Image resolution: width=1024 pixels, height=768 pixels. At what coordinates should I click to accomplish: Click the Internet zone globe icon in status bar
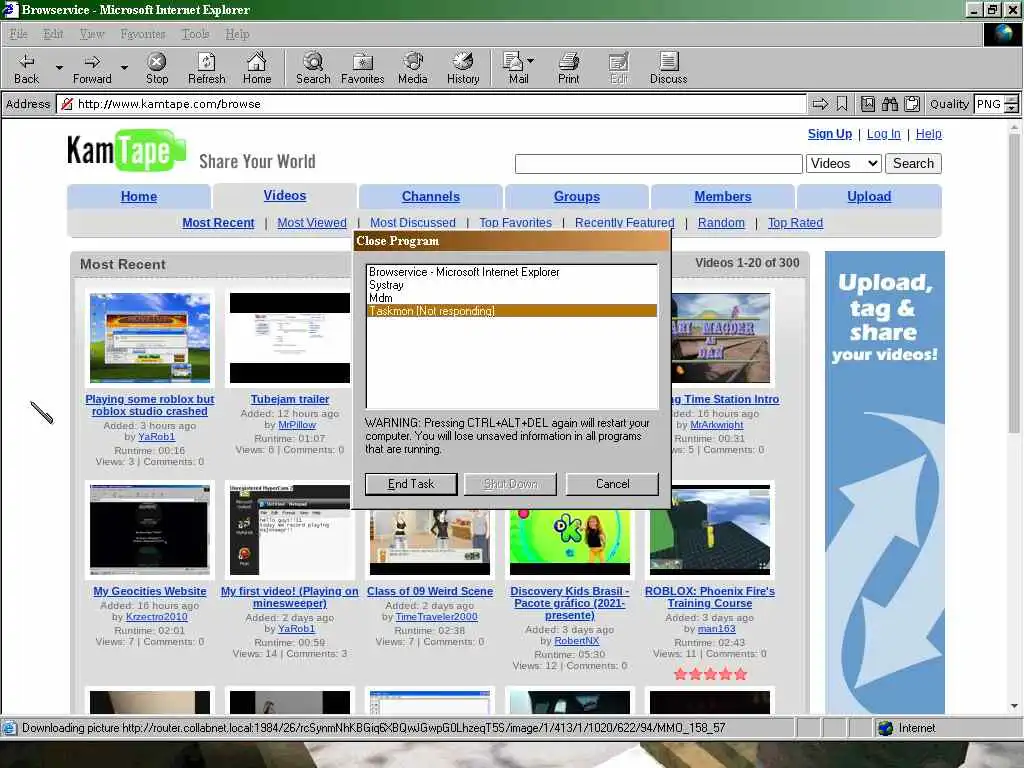pos(886,728)
